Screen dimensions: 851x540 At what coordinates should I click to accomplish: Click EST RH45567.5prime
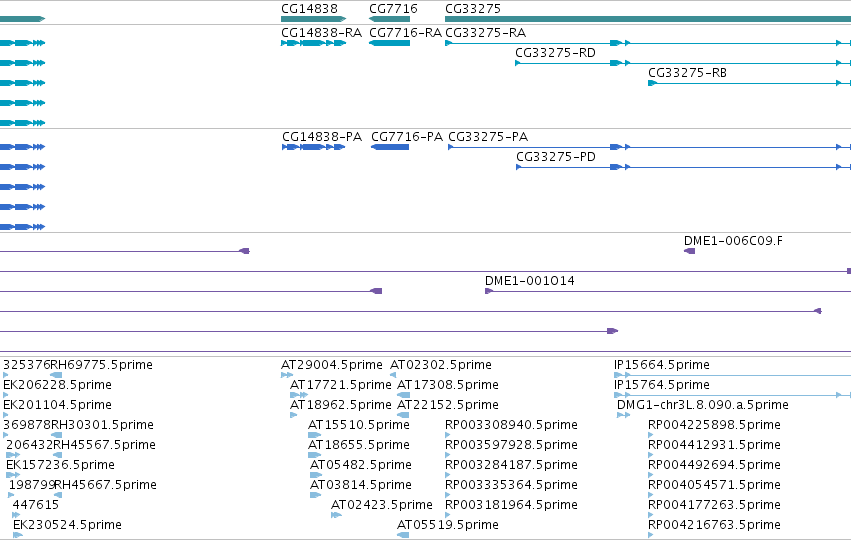coord(104,445)
